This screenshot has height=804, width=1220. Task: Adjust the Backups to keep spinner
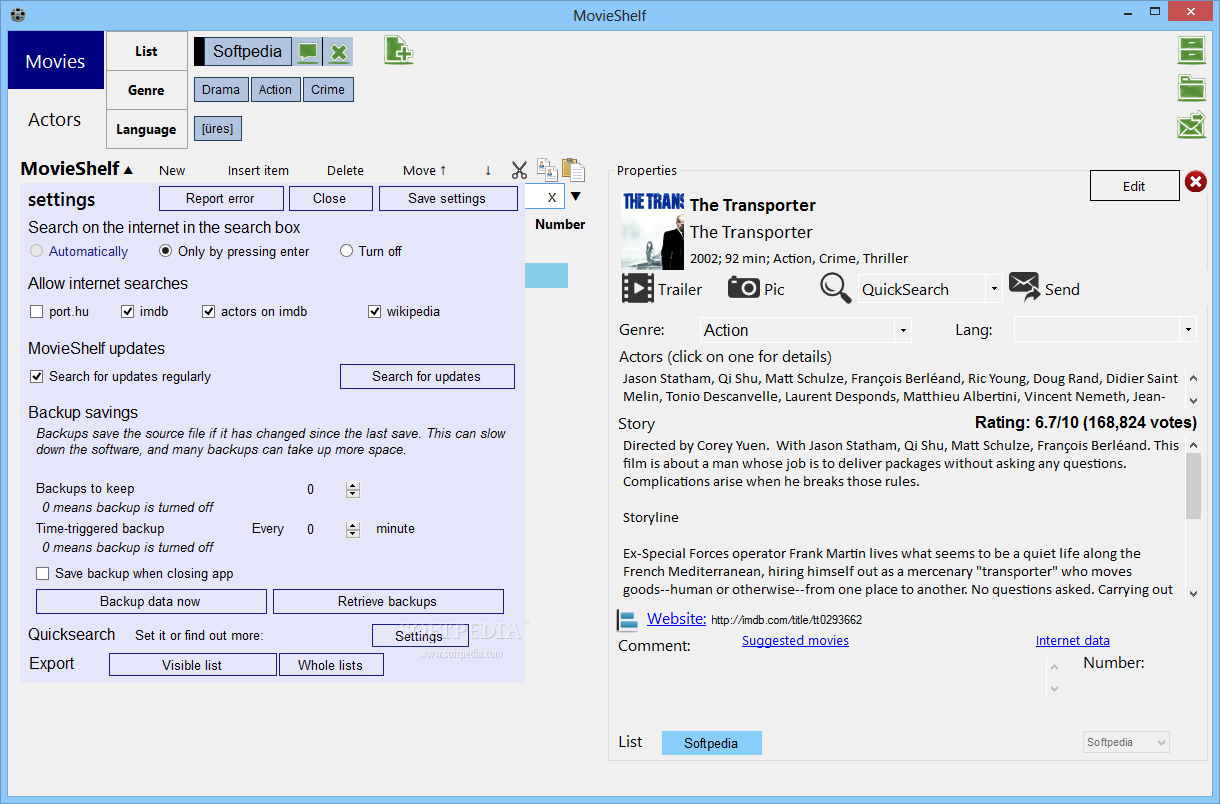pyautogui.click(x=352, y=489)
